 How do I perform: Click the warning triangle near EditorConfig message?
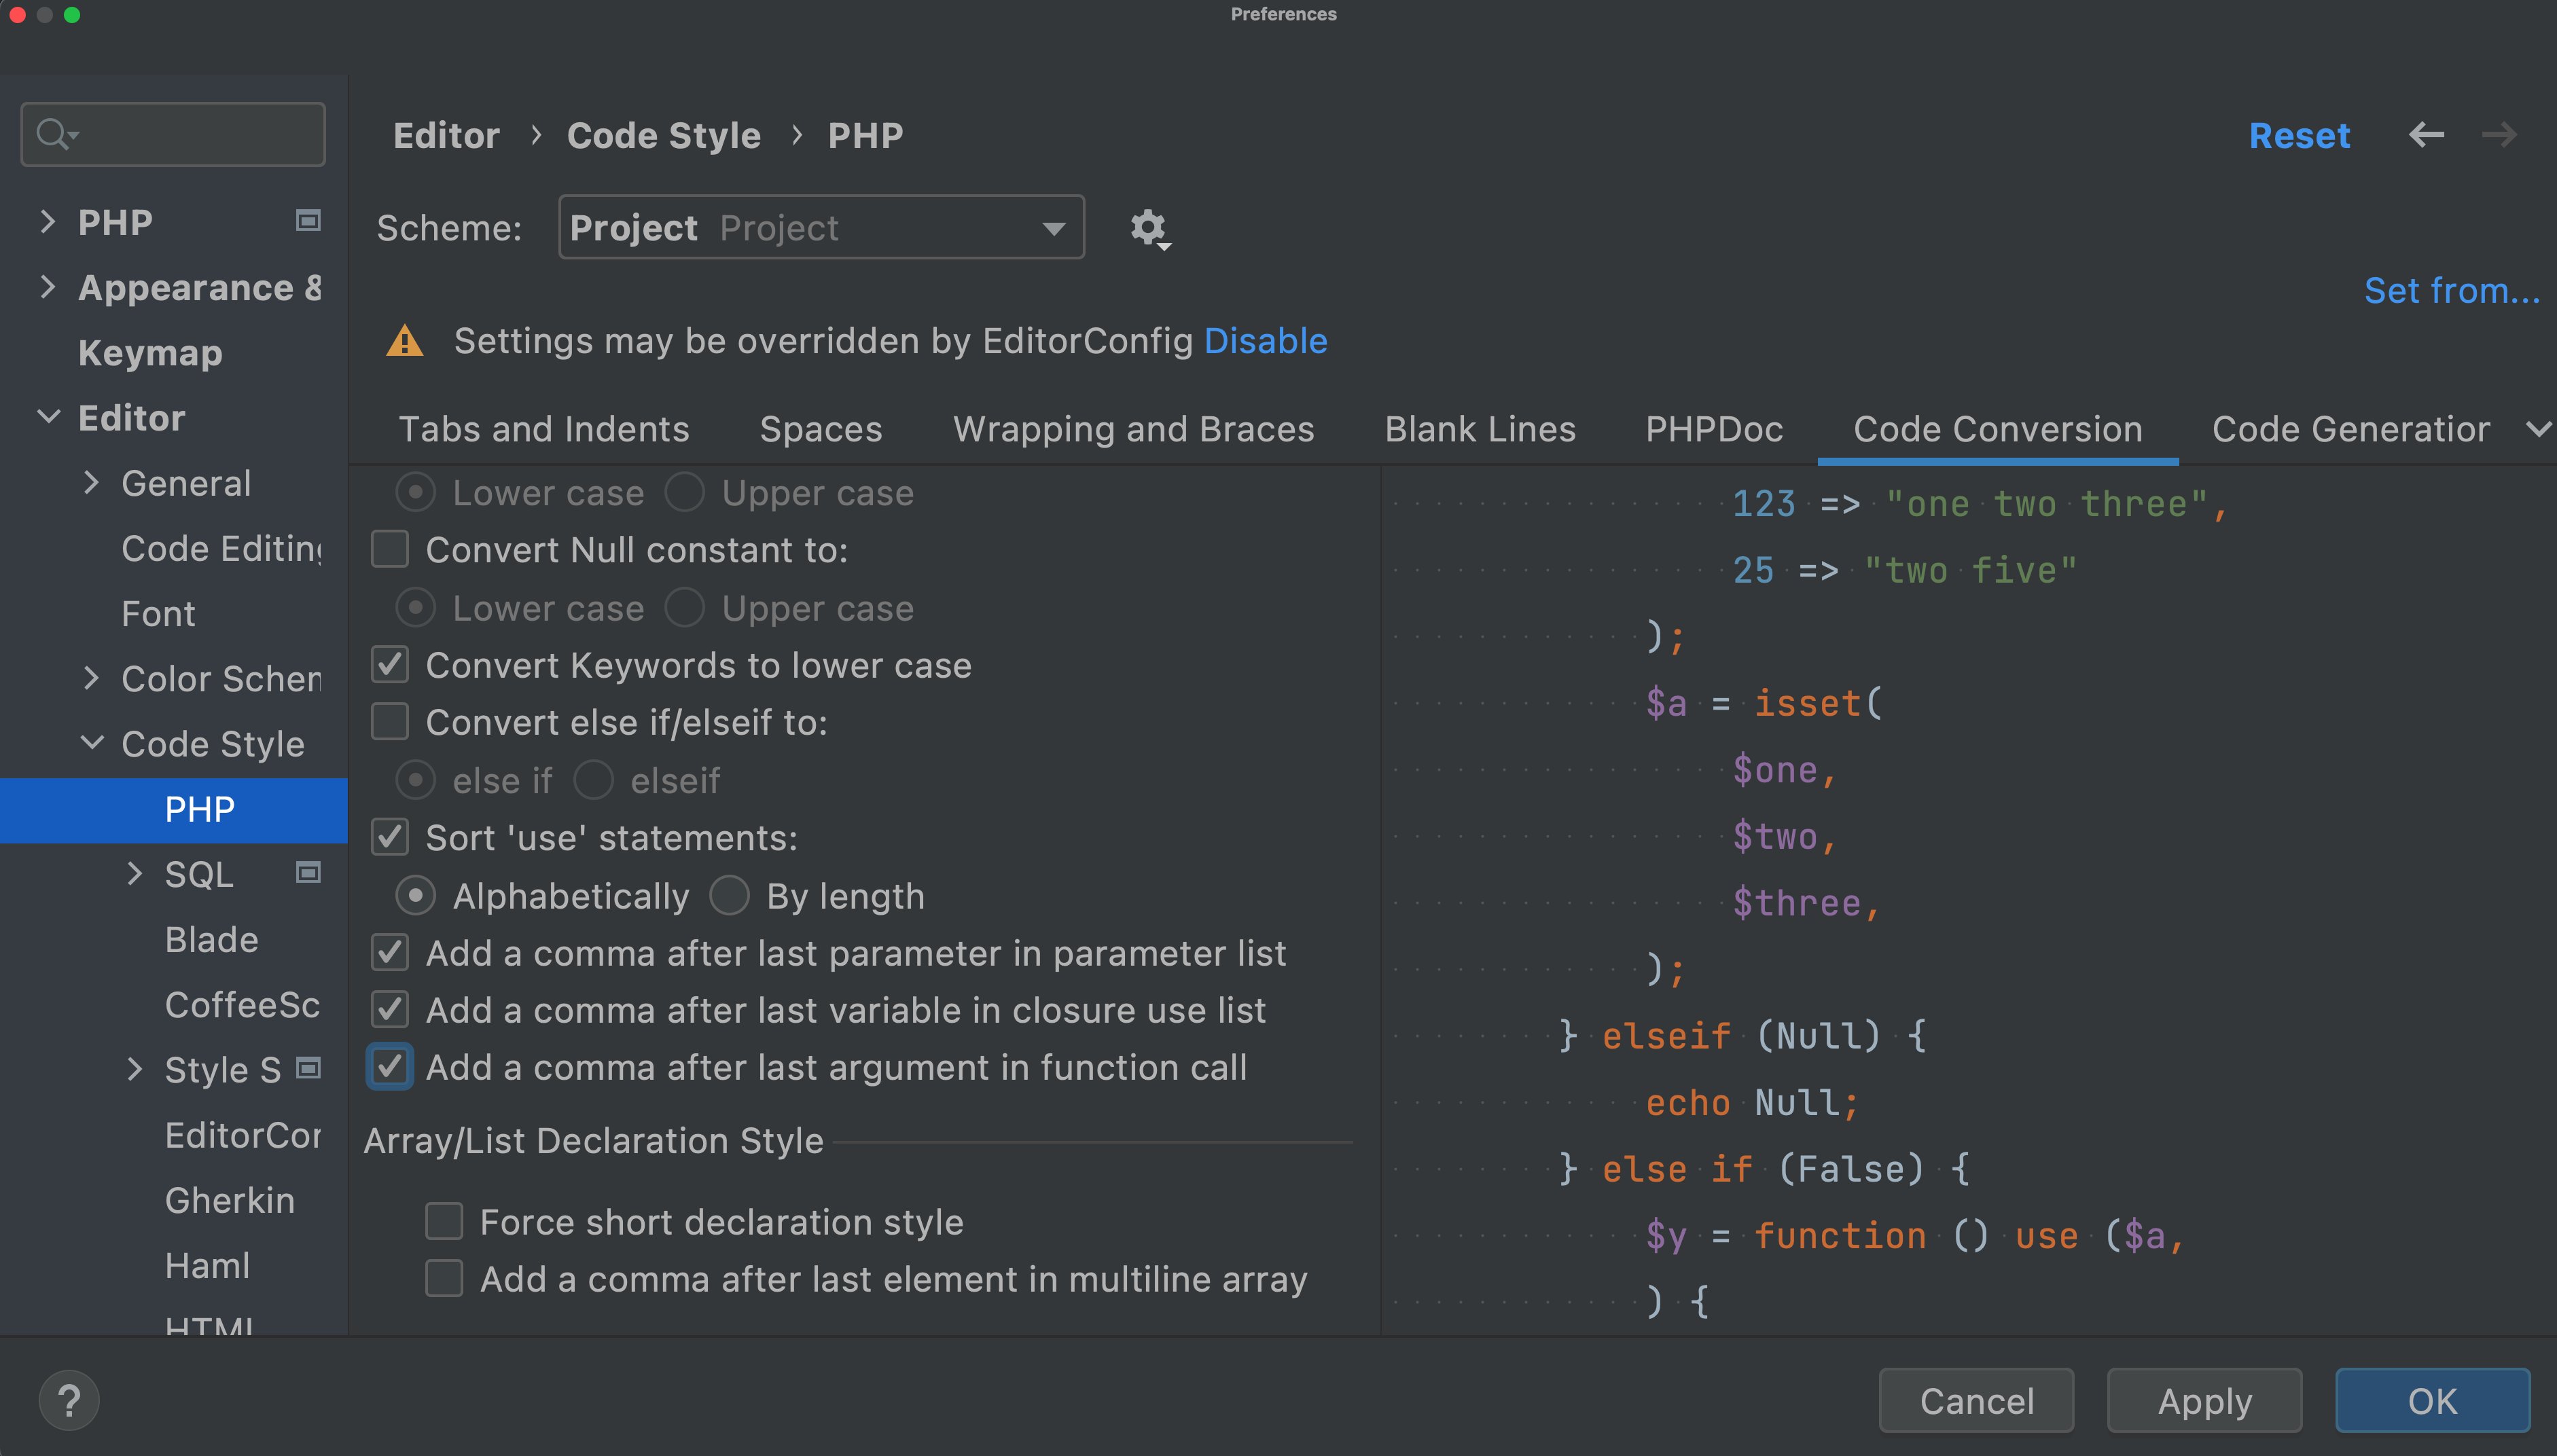coord(404,341)
